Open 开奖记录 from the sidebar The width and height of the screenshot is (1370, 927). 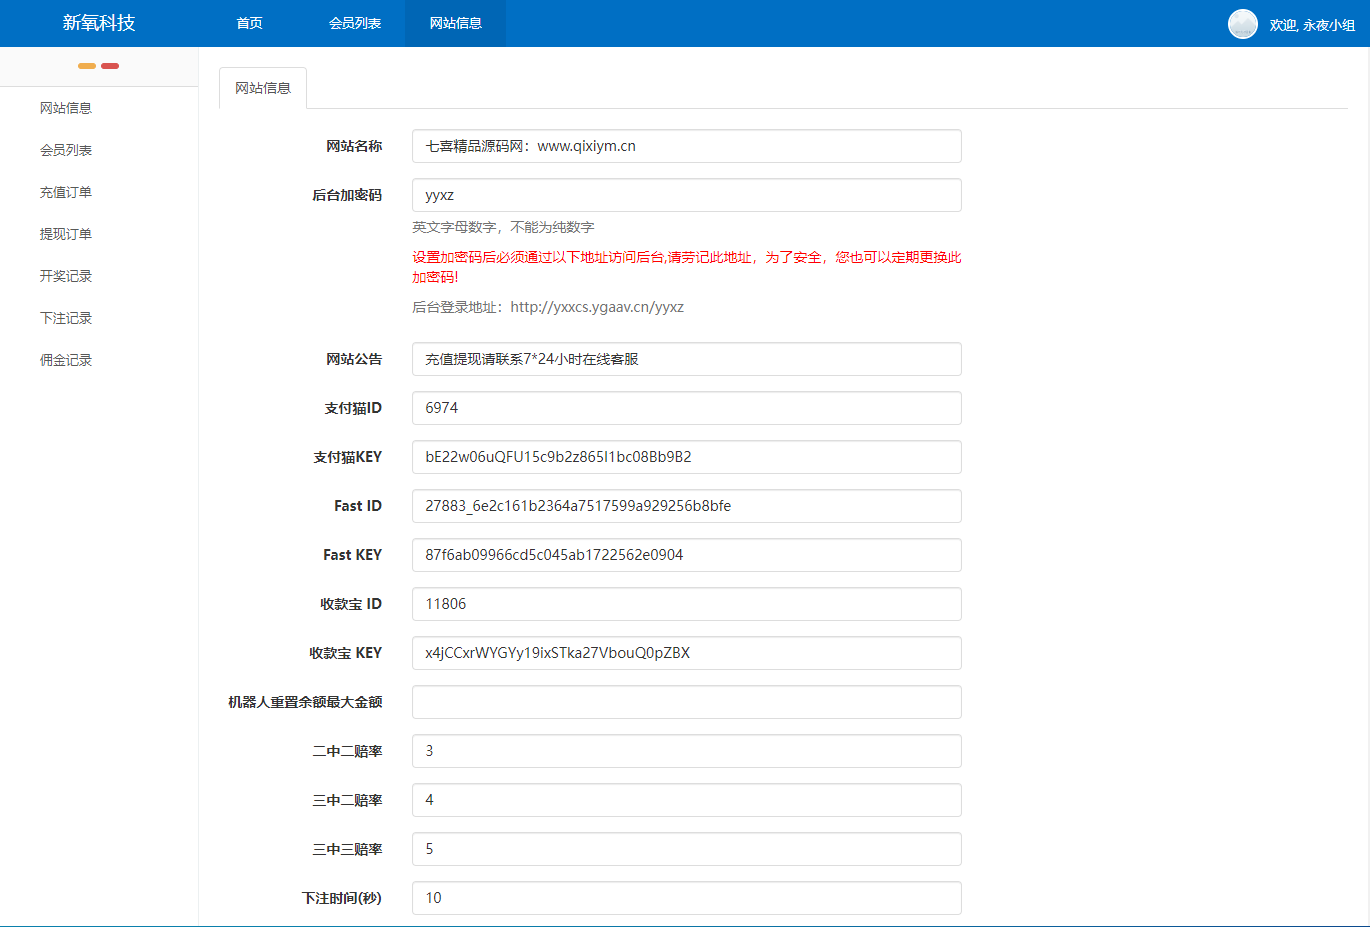tap(66, 275)
